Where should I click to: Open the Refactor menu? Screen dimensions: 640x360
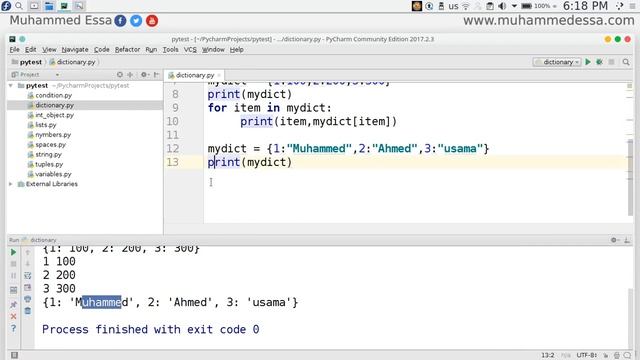pyautogui.click(x=127, y=49)
